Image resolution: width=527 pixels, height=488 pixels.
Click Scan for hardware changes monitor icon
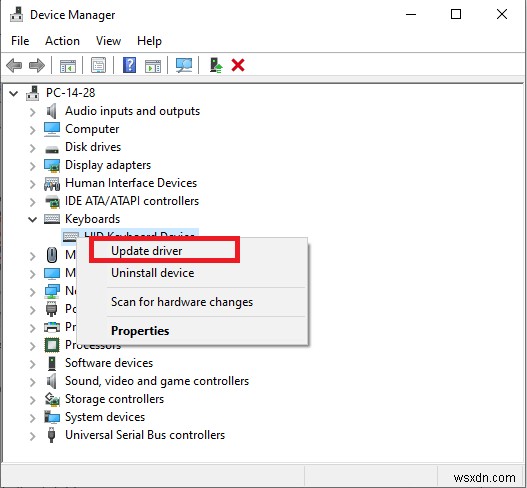(184, 65)
